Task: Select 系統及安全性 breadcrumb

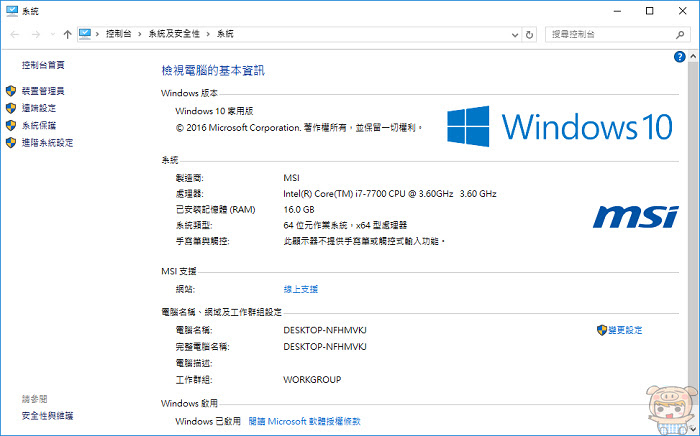Action: pos(174,34)
